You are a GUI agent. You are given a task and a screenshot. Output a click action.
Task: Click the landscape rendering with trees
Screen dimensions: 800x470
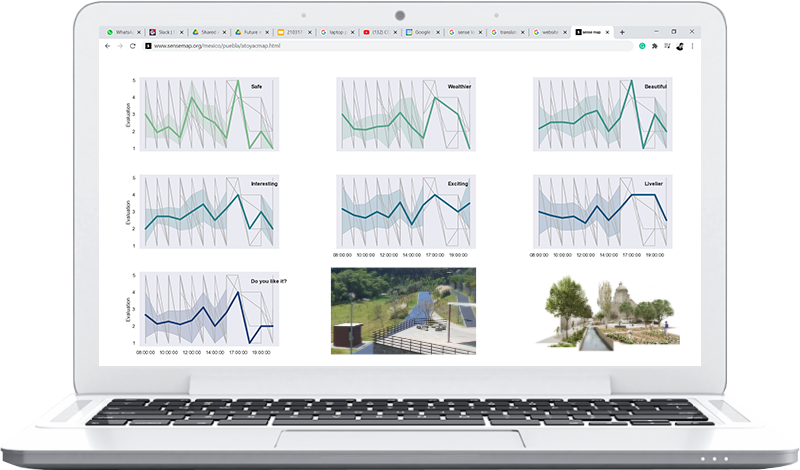(x=600, y=312)
